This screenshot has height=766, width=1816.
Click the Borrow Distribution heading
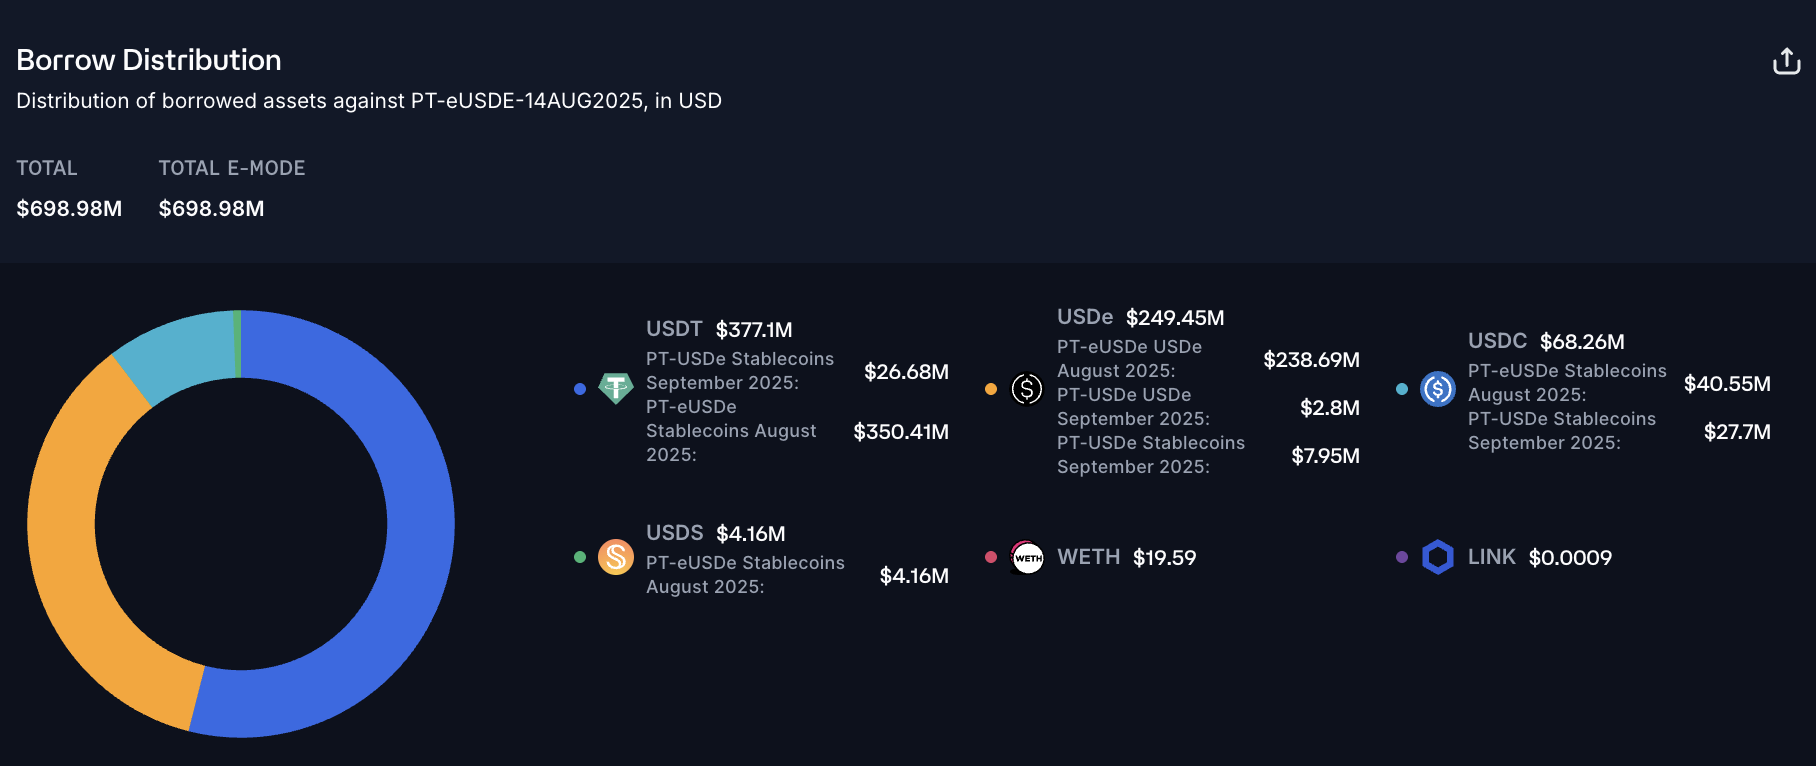(x=149, y=60)
